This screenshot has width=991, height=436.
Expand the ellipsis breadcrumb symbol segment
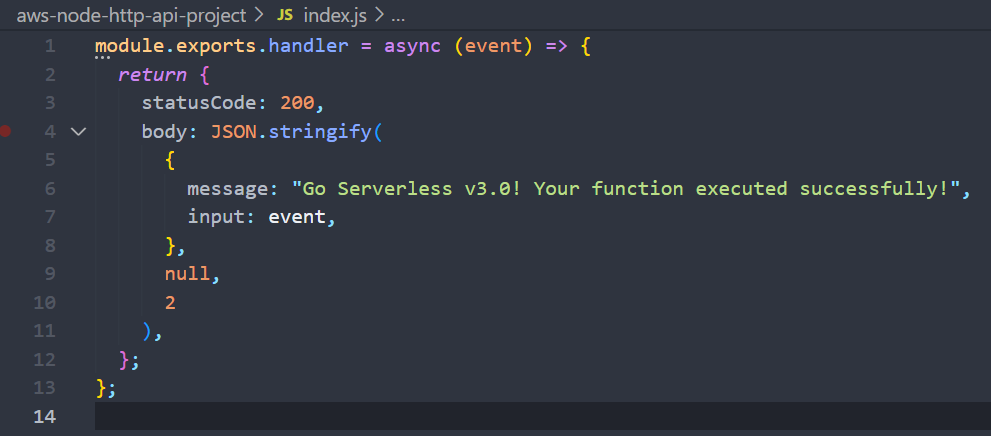[x=398, y=17]
